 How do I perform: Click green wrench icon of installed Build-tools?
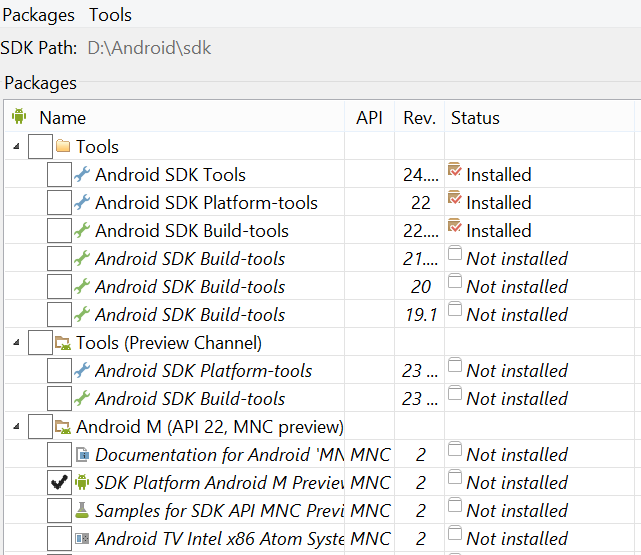tap(82, 230)
